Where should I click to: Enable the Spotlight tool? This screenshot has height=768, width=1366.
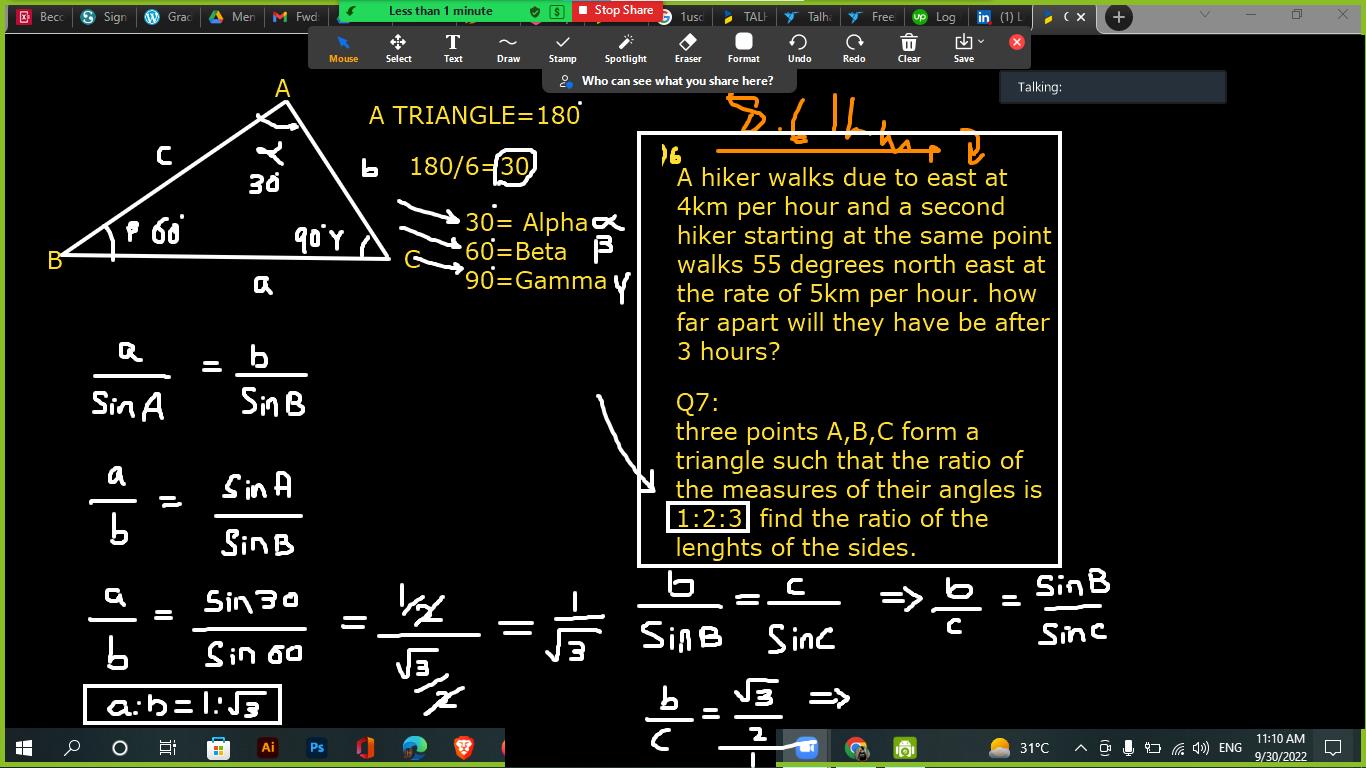click(625, 47)
